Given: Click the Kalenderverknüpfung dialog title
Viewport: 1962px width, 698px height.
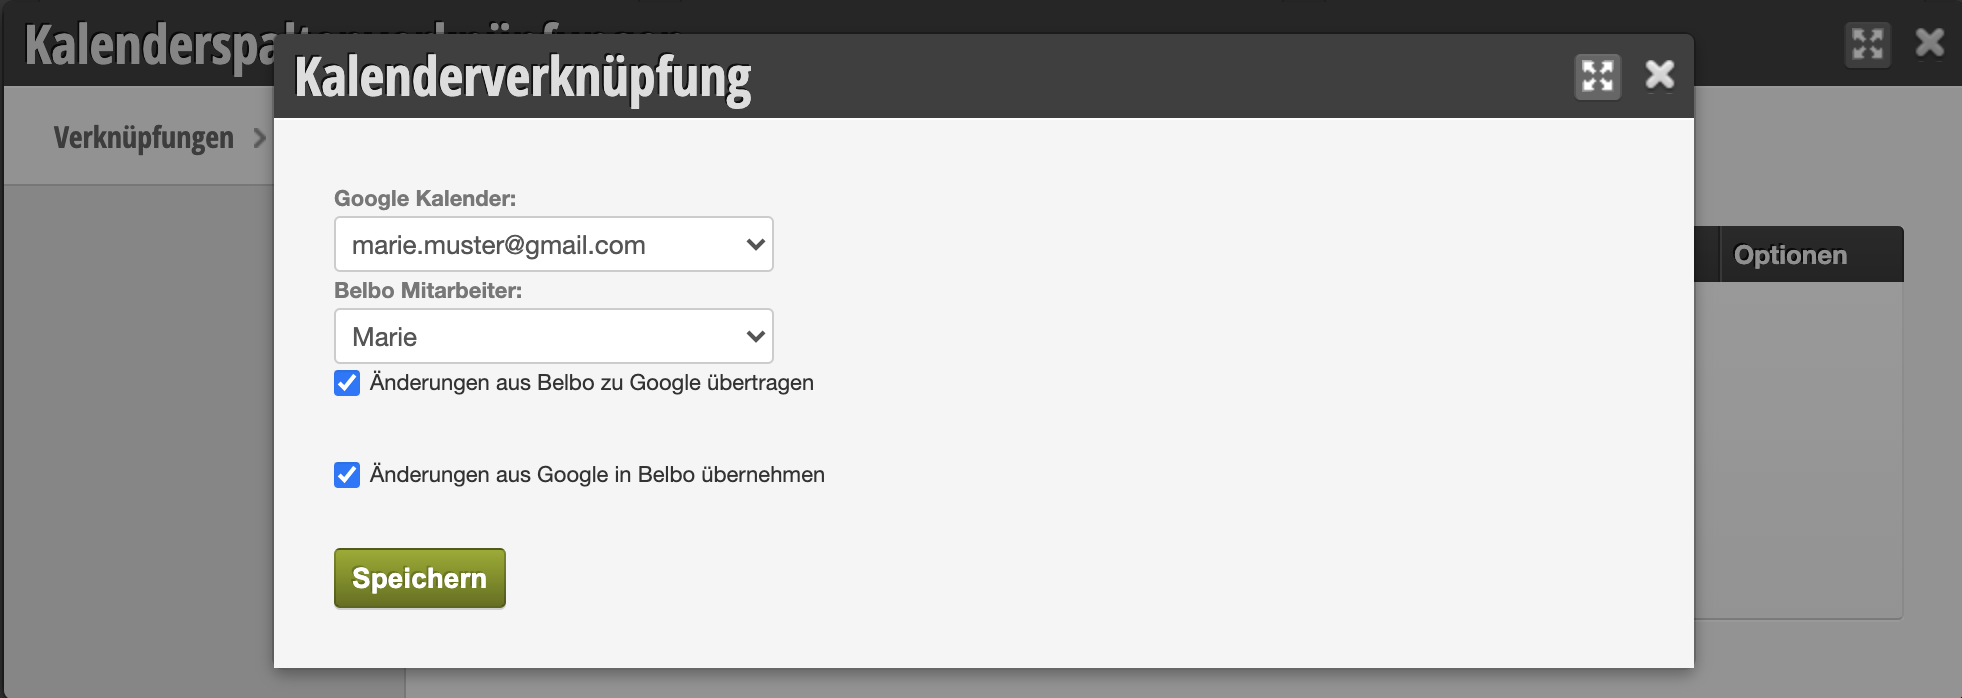Looking at the screenshot, I should [x=522, y=78].
